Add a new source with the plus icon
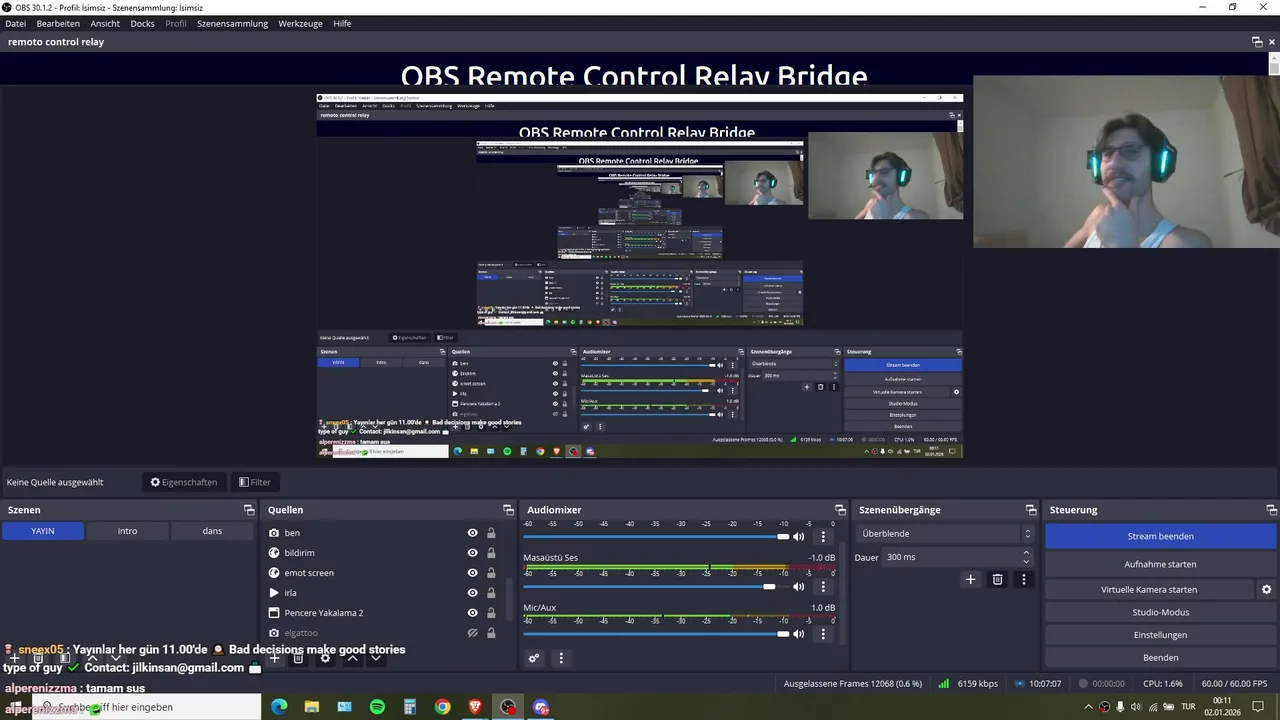The height and width of the screenshot is (720, 1280). click(x=274, y=658)
